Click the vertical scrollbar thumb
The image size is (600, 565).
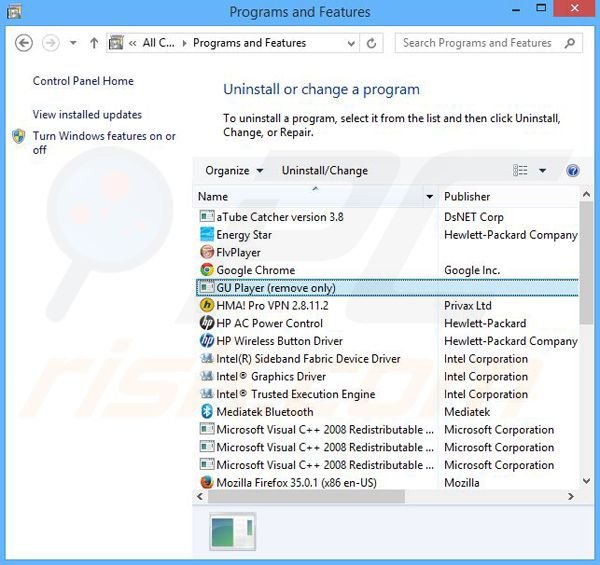tap(586, 263)
